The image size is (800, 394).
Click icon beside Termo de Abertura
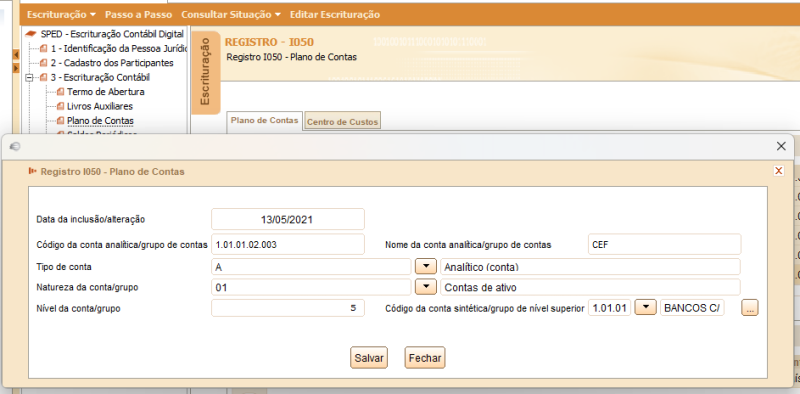pos(61,92)
